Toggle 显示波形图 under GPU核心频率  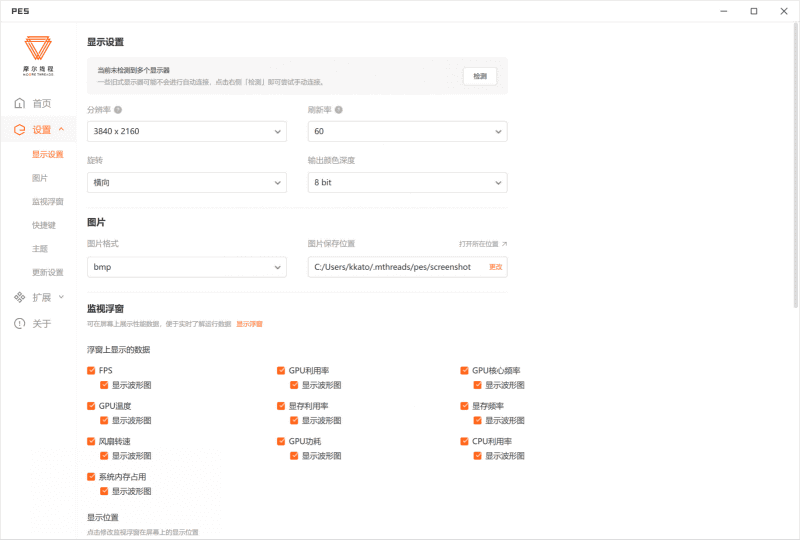pos(478,385)
